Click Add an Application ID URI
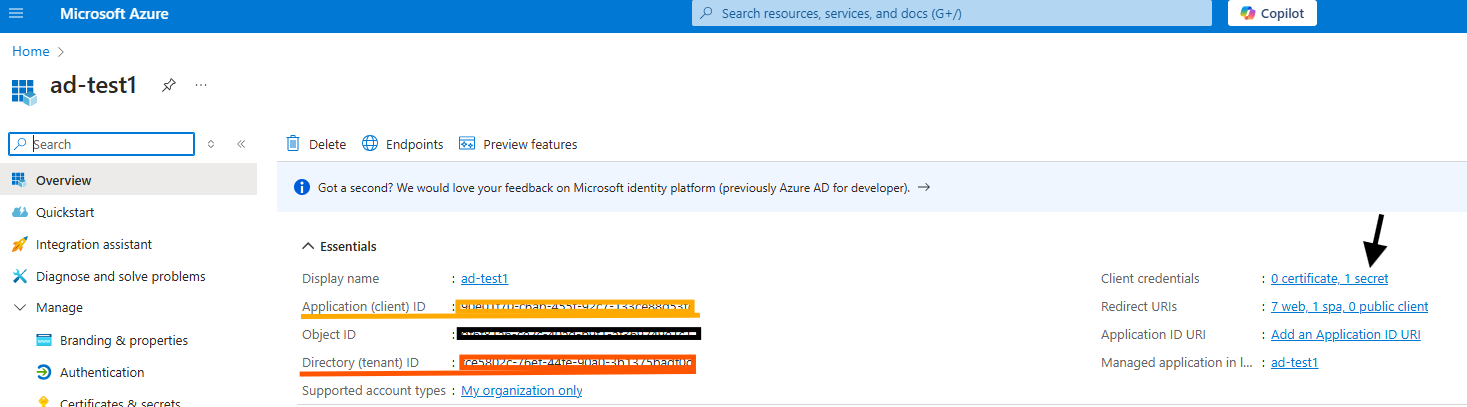This screenshot has height=407, width=1467. coord(1345,335)
